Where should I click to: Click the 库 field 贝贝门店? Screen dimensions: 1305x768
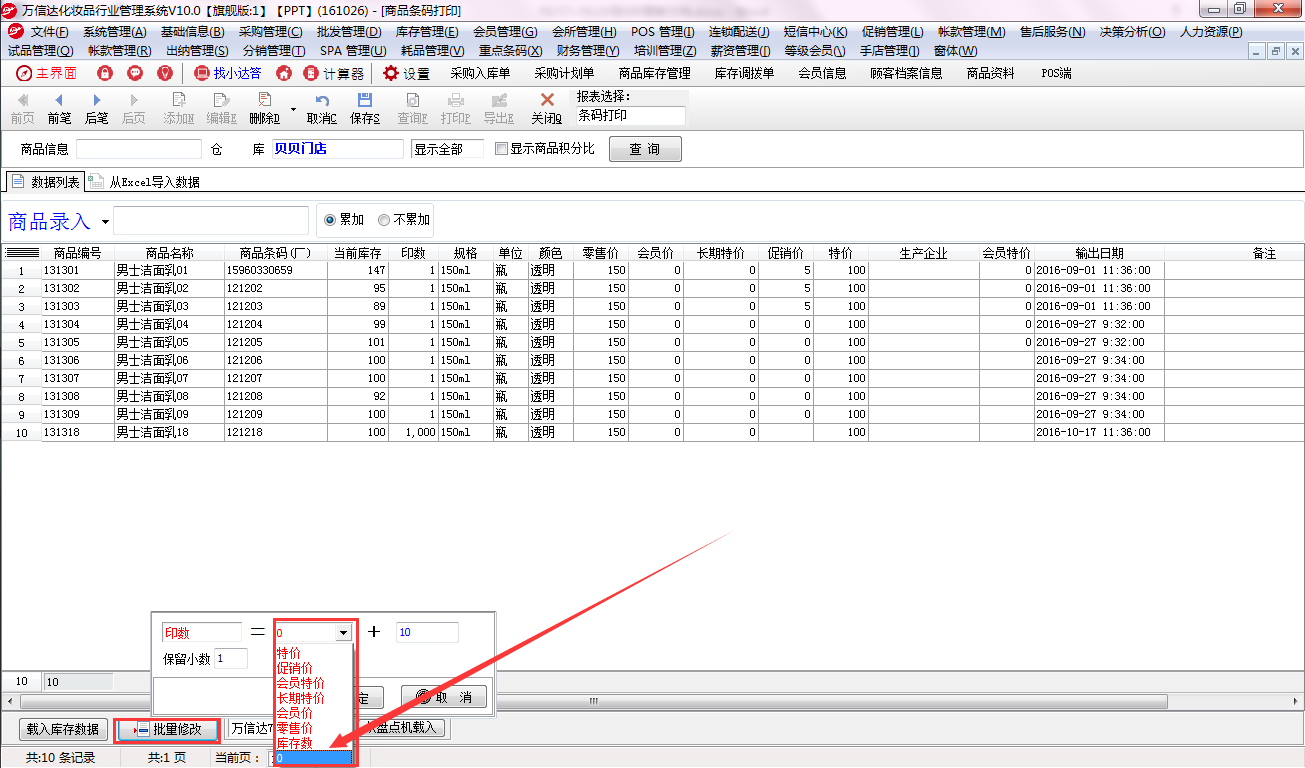pos(337,149)
